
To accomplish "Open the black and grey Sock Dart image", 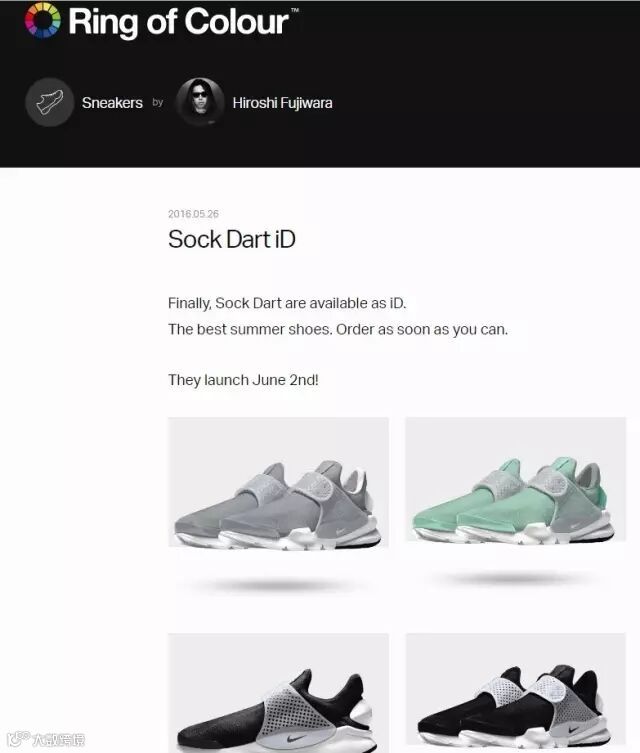I will 516,693.
